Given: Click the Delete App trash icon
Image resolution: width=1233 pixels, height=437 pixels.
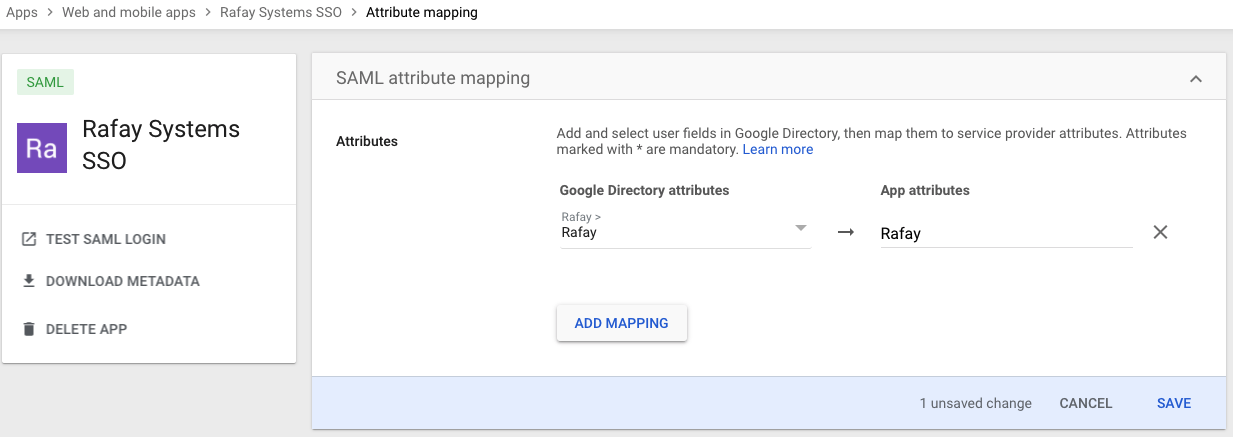Looking at the screenshot, I should [x=29, y=329].
